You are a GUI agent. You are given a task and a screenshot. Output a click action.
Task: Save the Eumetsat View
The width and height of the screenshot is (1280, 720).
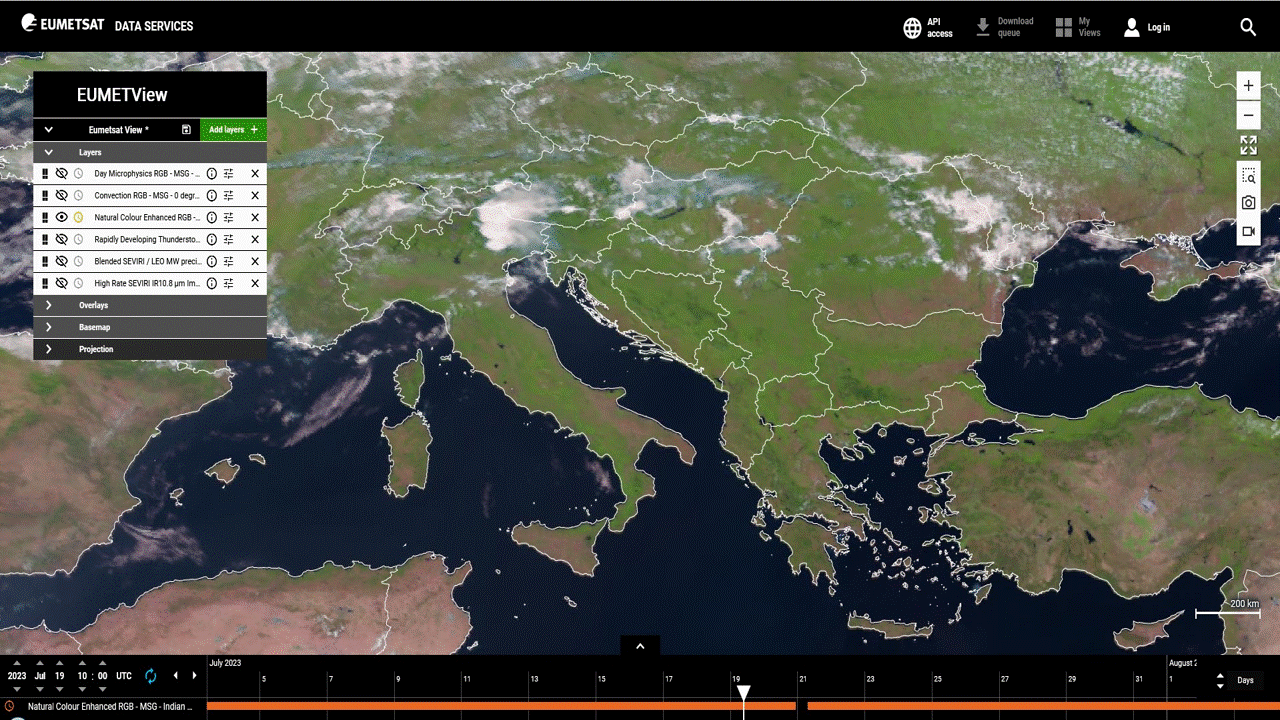tap(186, 130)
